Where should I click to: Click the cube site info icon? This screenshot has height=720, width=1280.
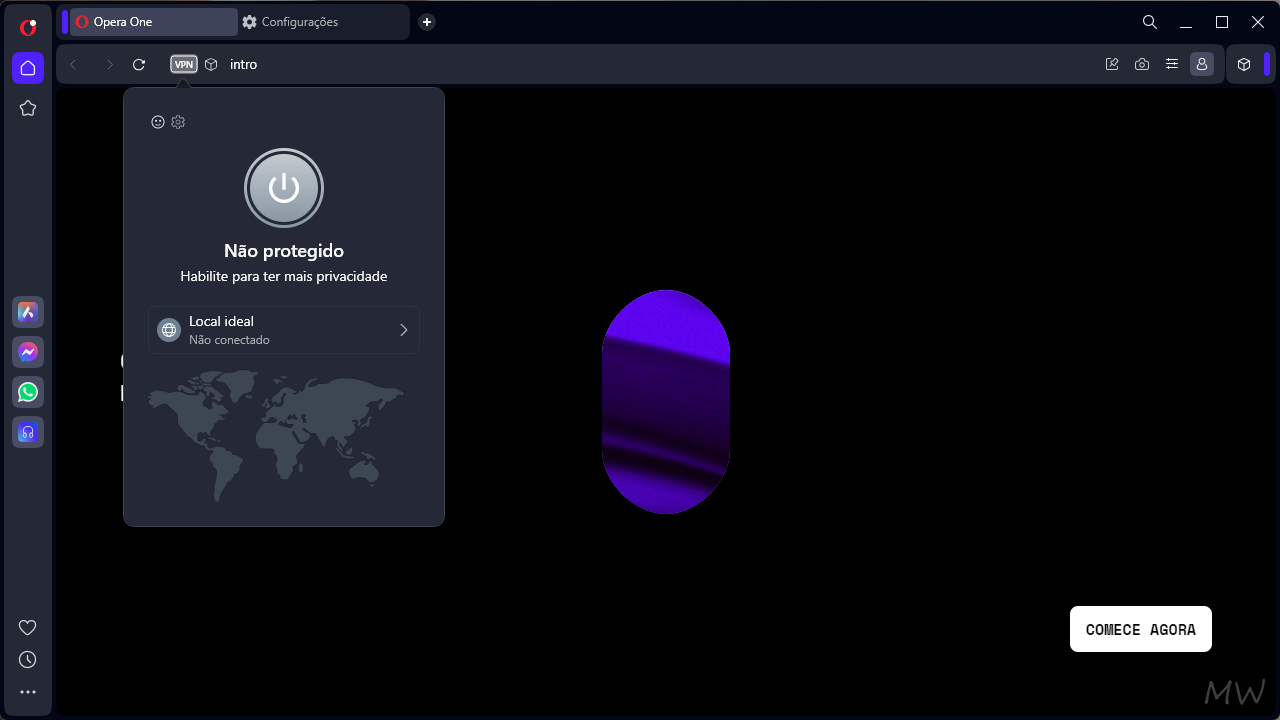pyautogui.click(x=211, y=64)
